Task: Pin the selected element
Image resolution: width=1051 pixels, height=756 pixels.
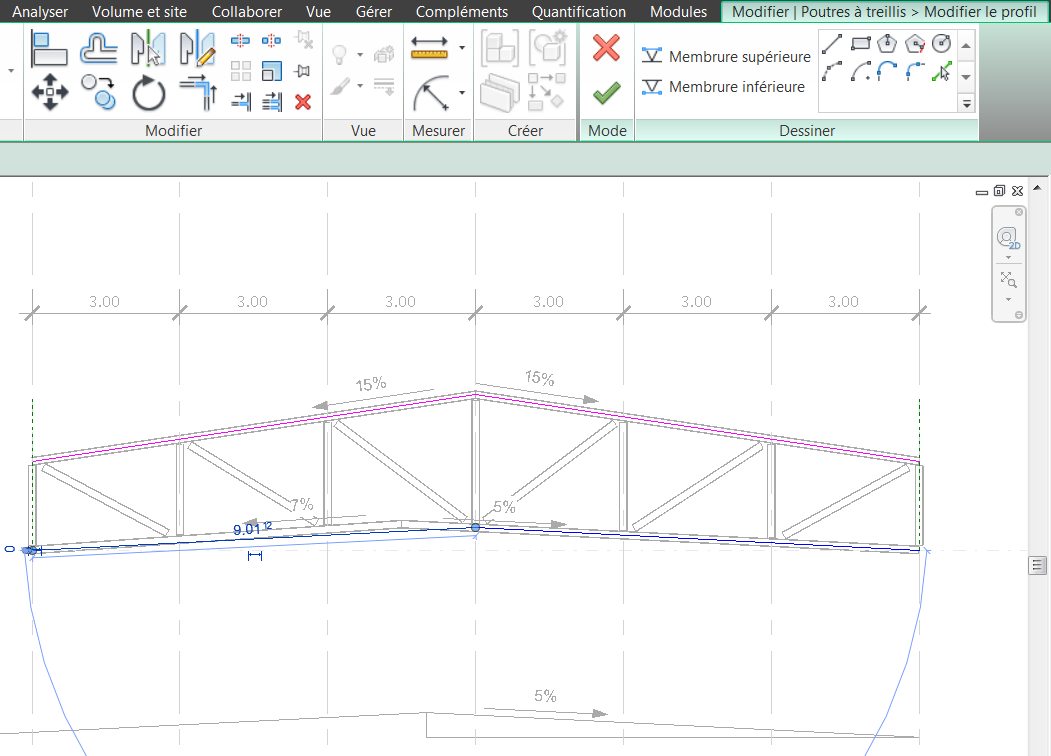Action: point(300,69)
